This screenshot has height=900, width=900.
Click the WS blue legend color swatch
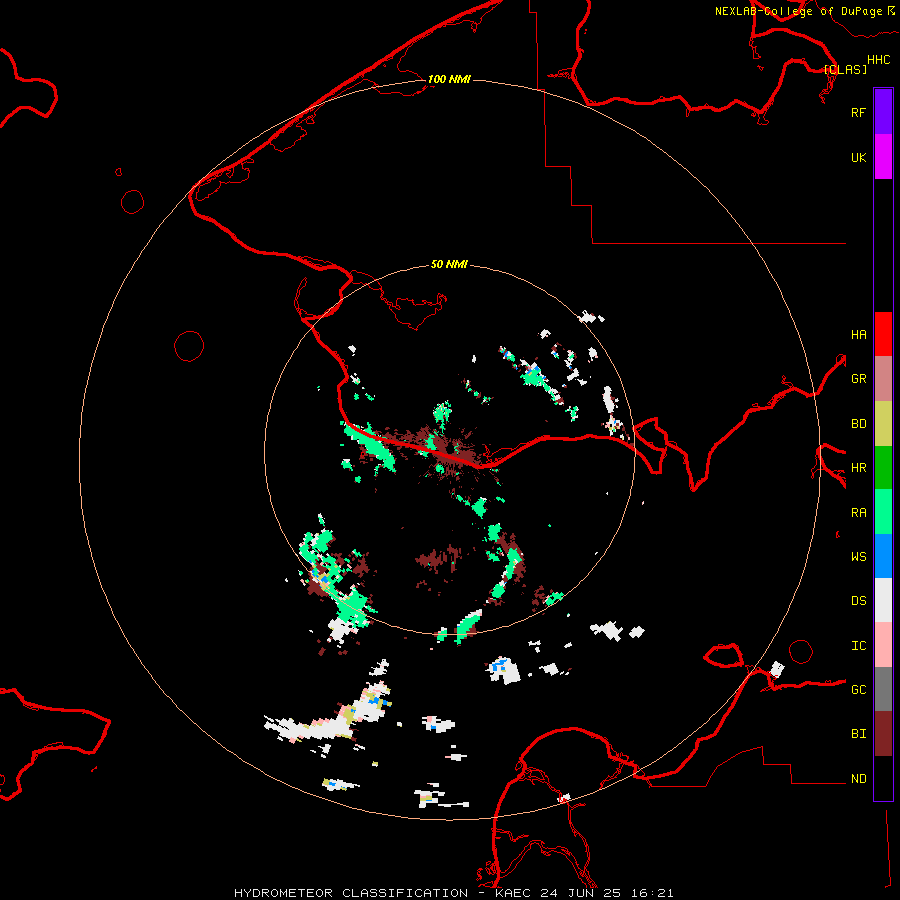883,556
